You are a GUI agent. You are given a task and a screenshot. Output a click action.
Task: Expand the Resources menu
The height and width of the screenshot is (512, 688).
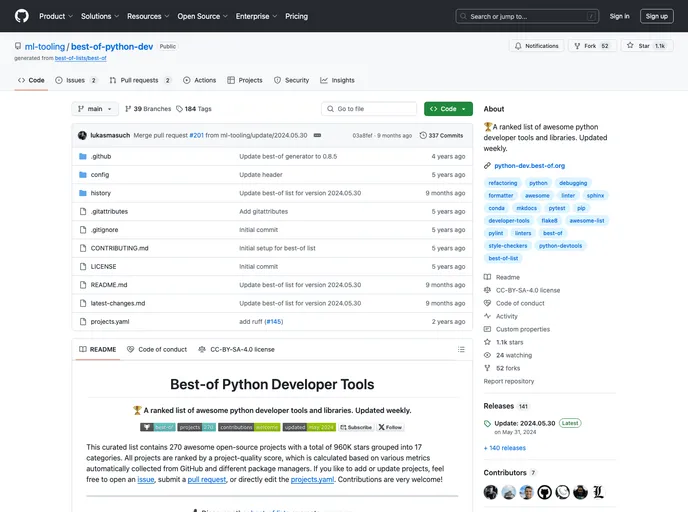click(x=148, y=16)
